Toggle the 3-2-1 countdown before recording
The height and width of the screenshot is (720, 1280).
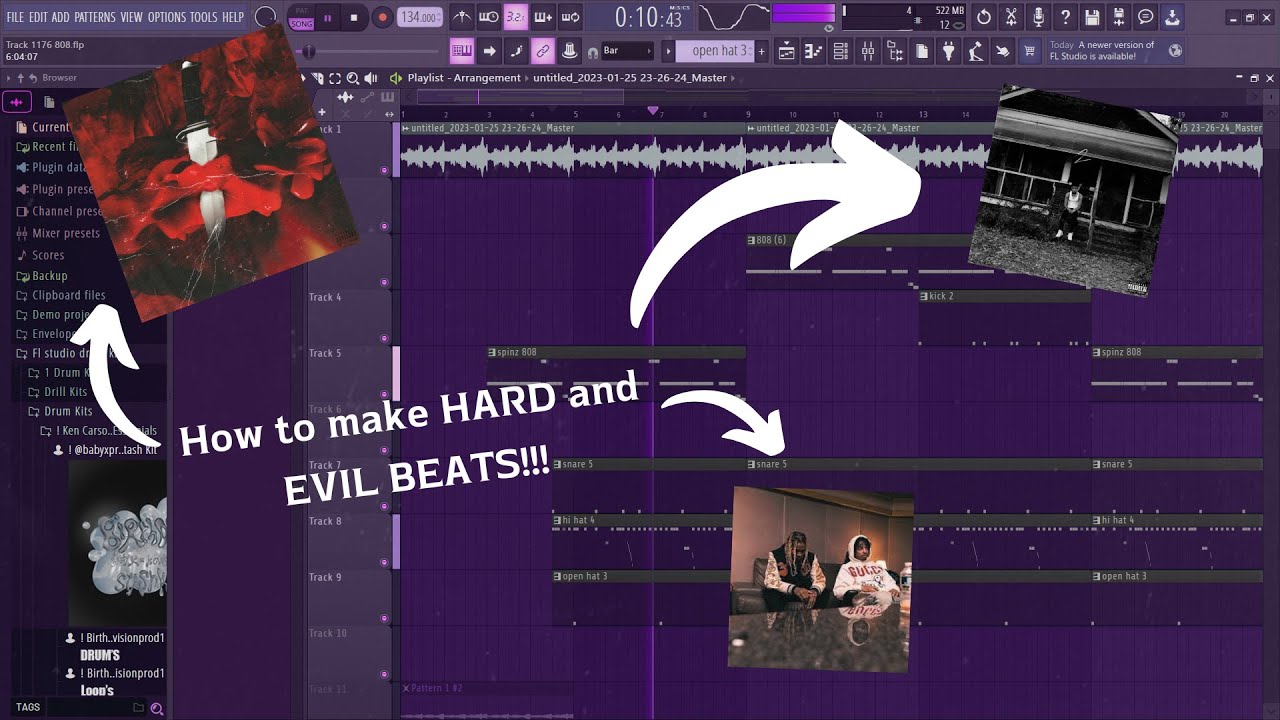coord(515,17)
